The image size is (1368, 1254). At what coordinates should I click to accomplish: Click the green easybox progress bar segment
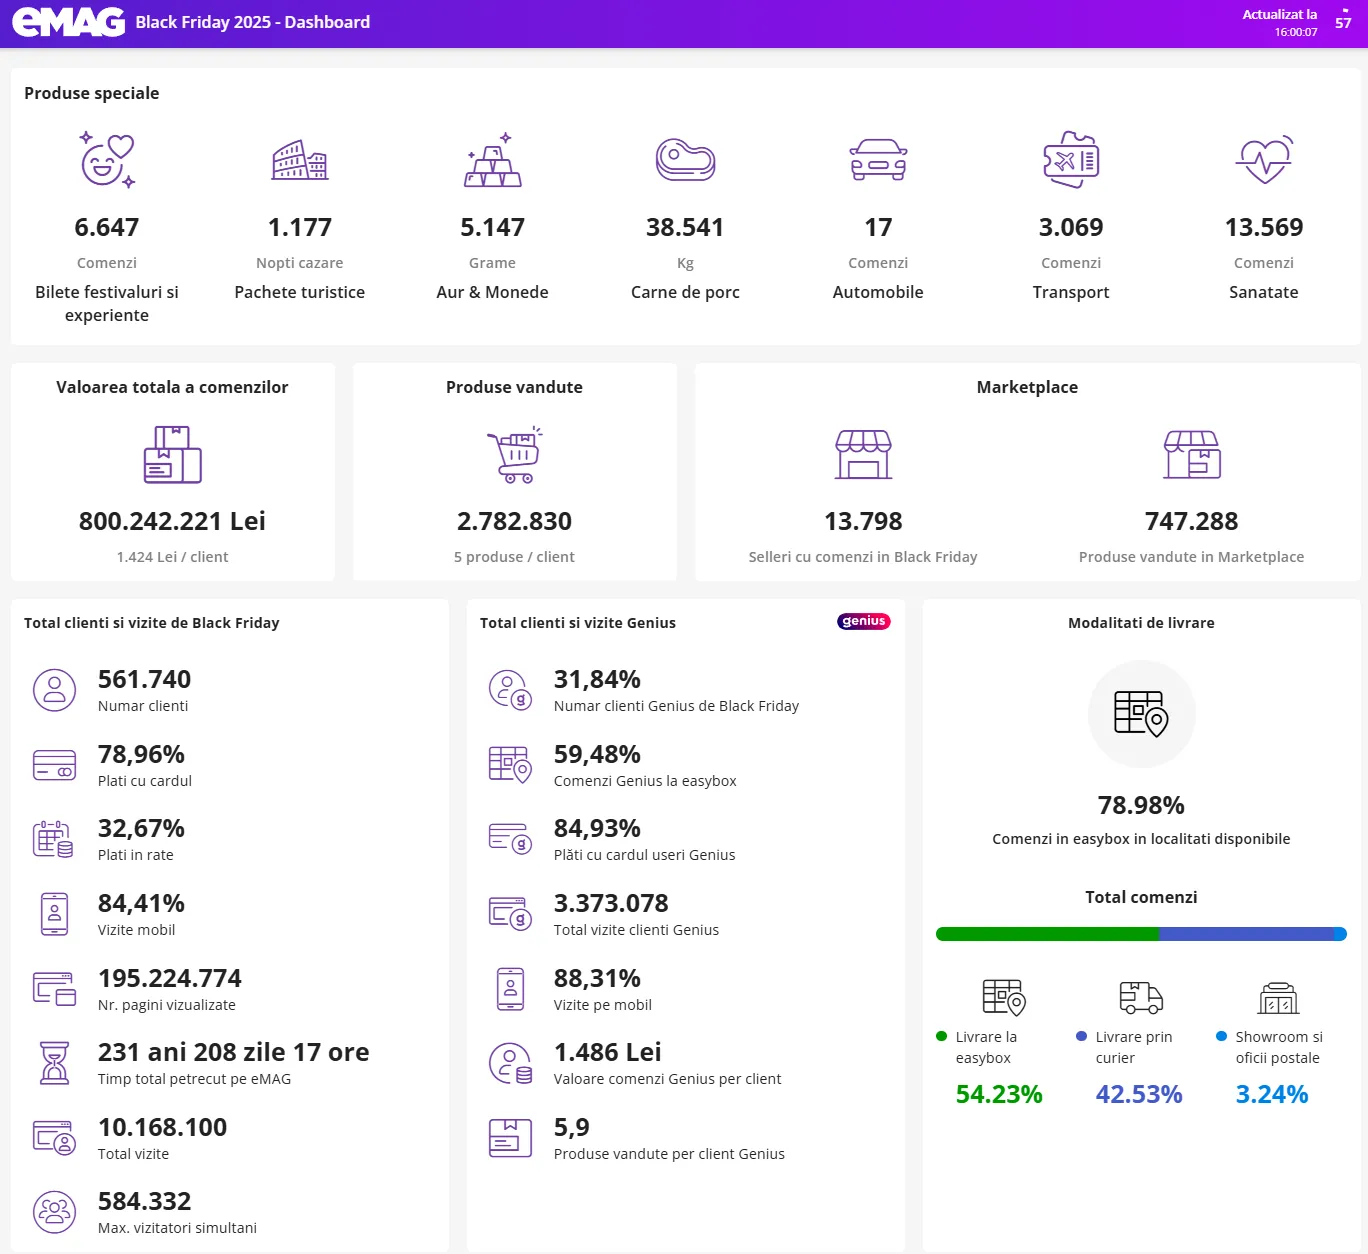click(1047, 934)
